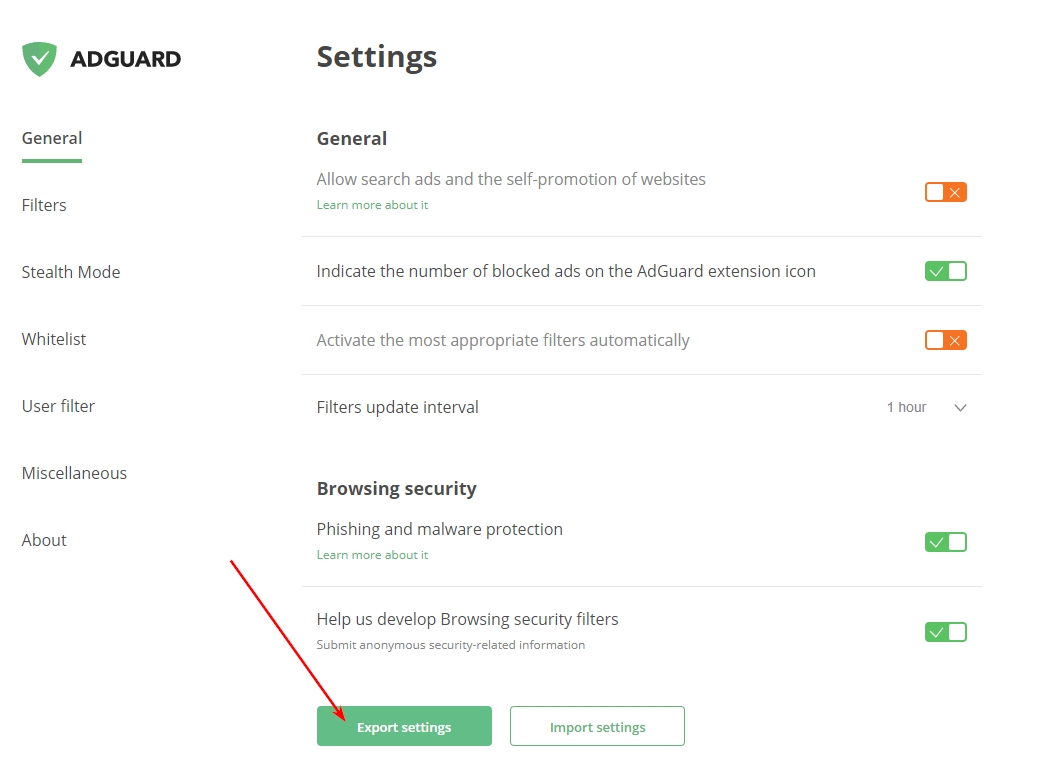This screenshot has width=1054, height=764.
Task: Open learn more about search ads link
Action: (372, 204)
